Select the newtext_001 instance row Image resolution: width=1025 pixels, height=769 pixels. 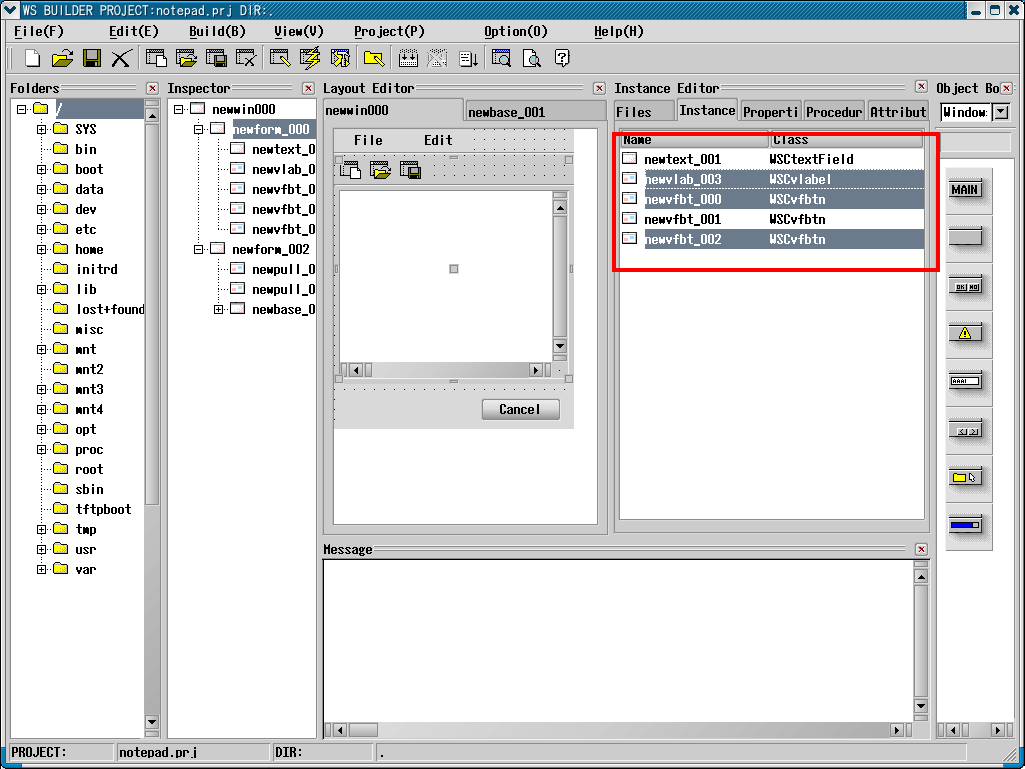click(771, 159)
